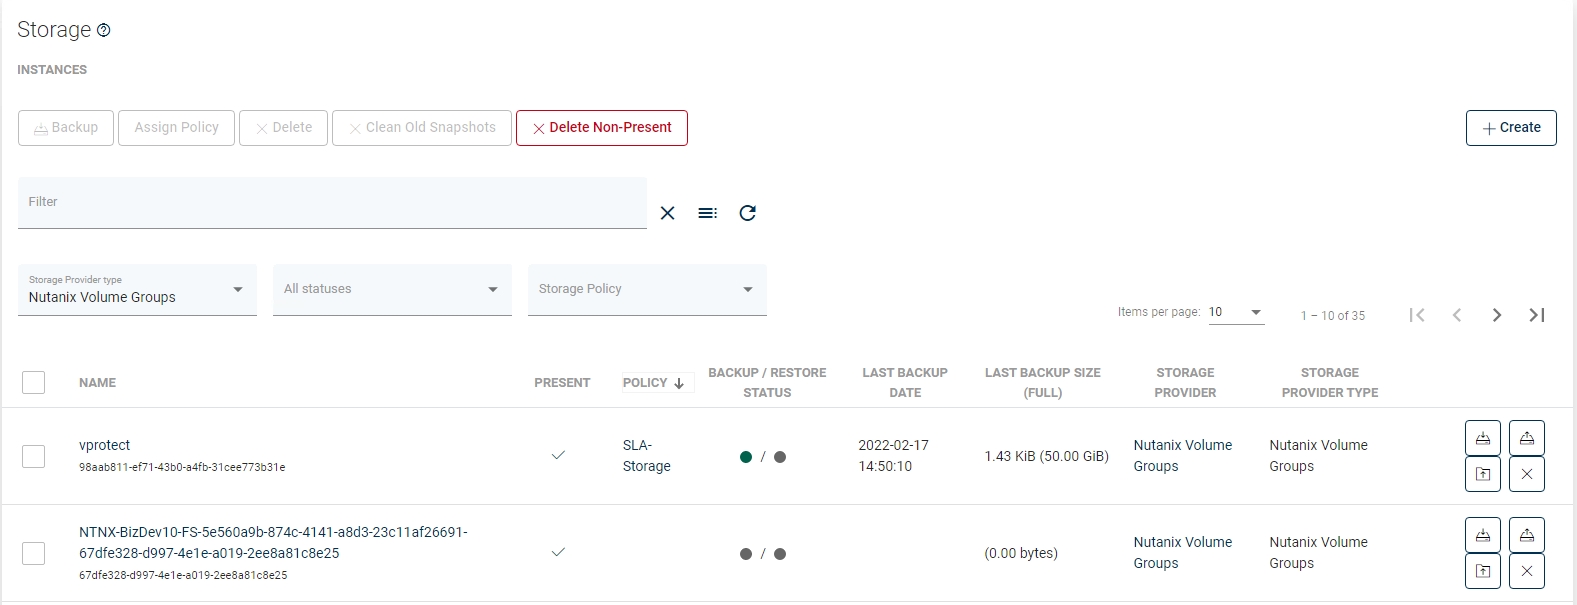Check the vprotect row checkbox
The height and width of the screenshot is (605, 1577).
pos(34,456)
